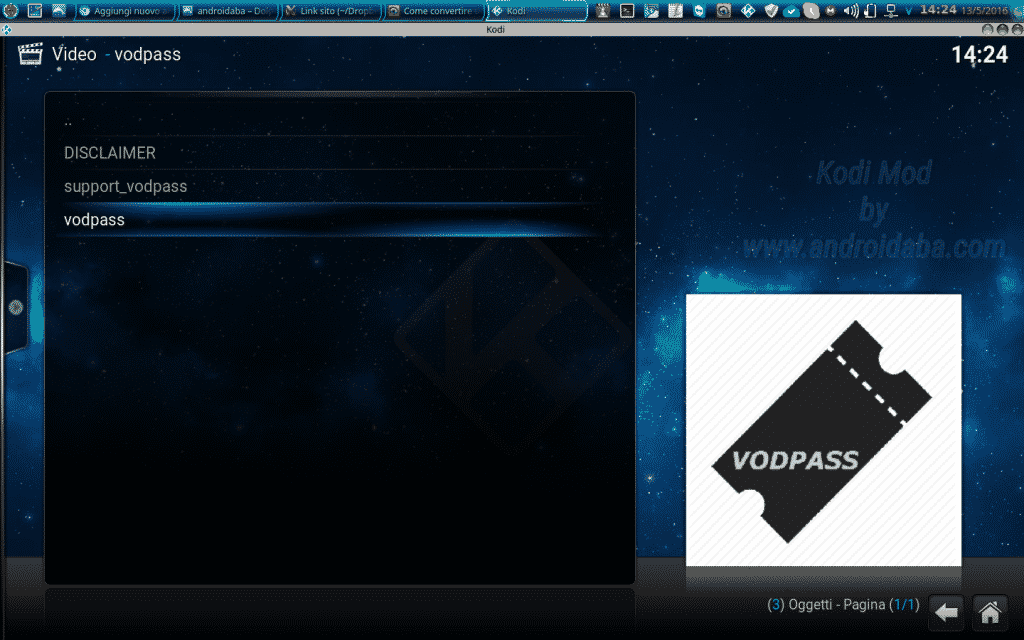Go back with the arrow button

point(946,613)
